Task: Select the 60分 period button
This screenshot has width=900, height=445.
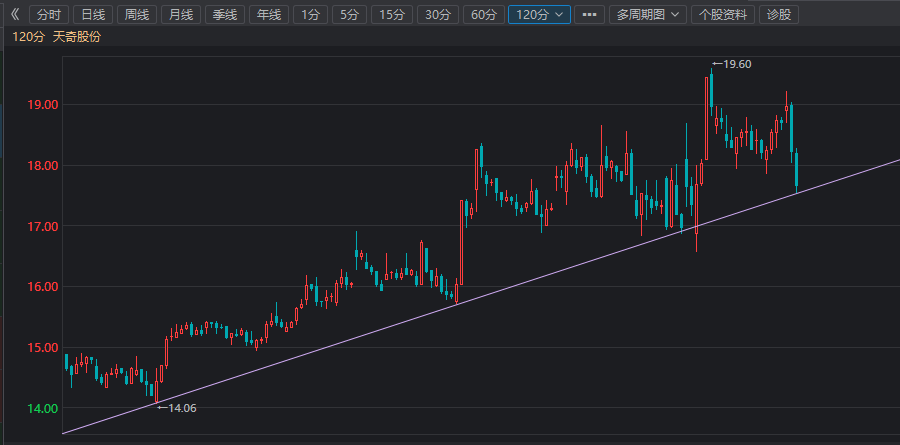Action: (x=484, y=14)
